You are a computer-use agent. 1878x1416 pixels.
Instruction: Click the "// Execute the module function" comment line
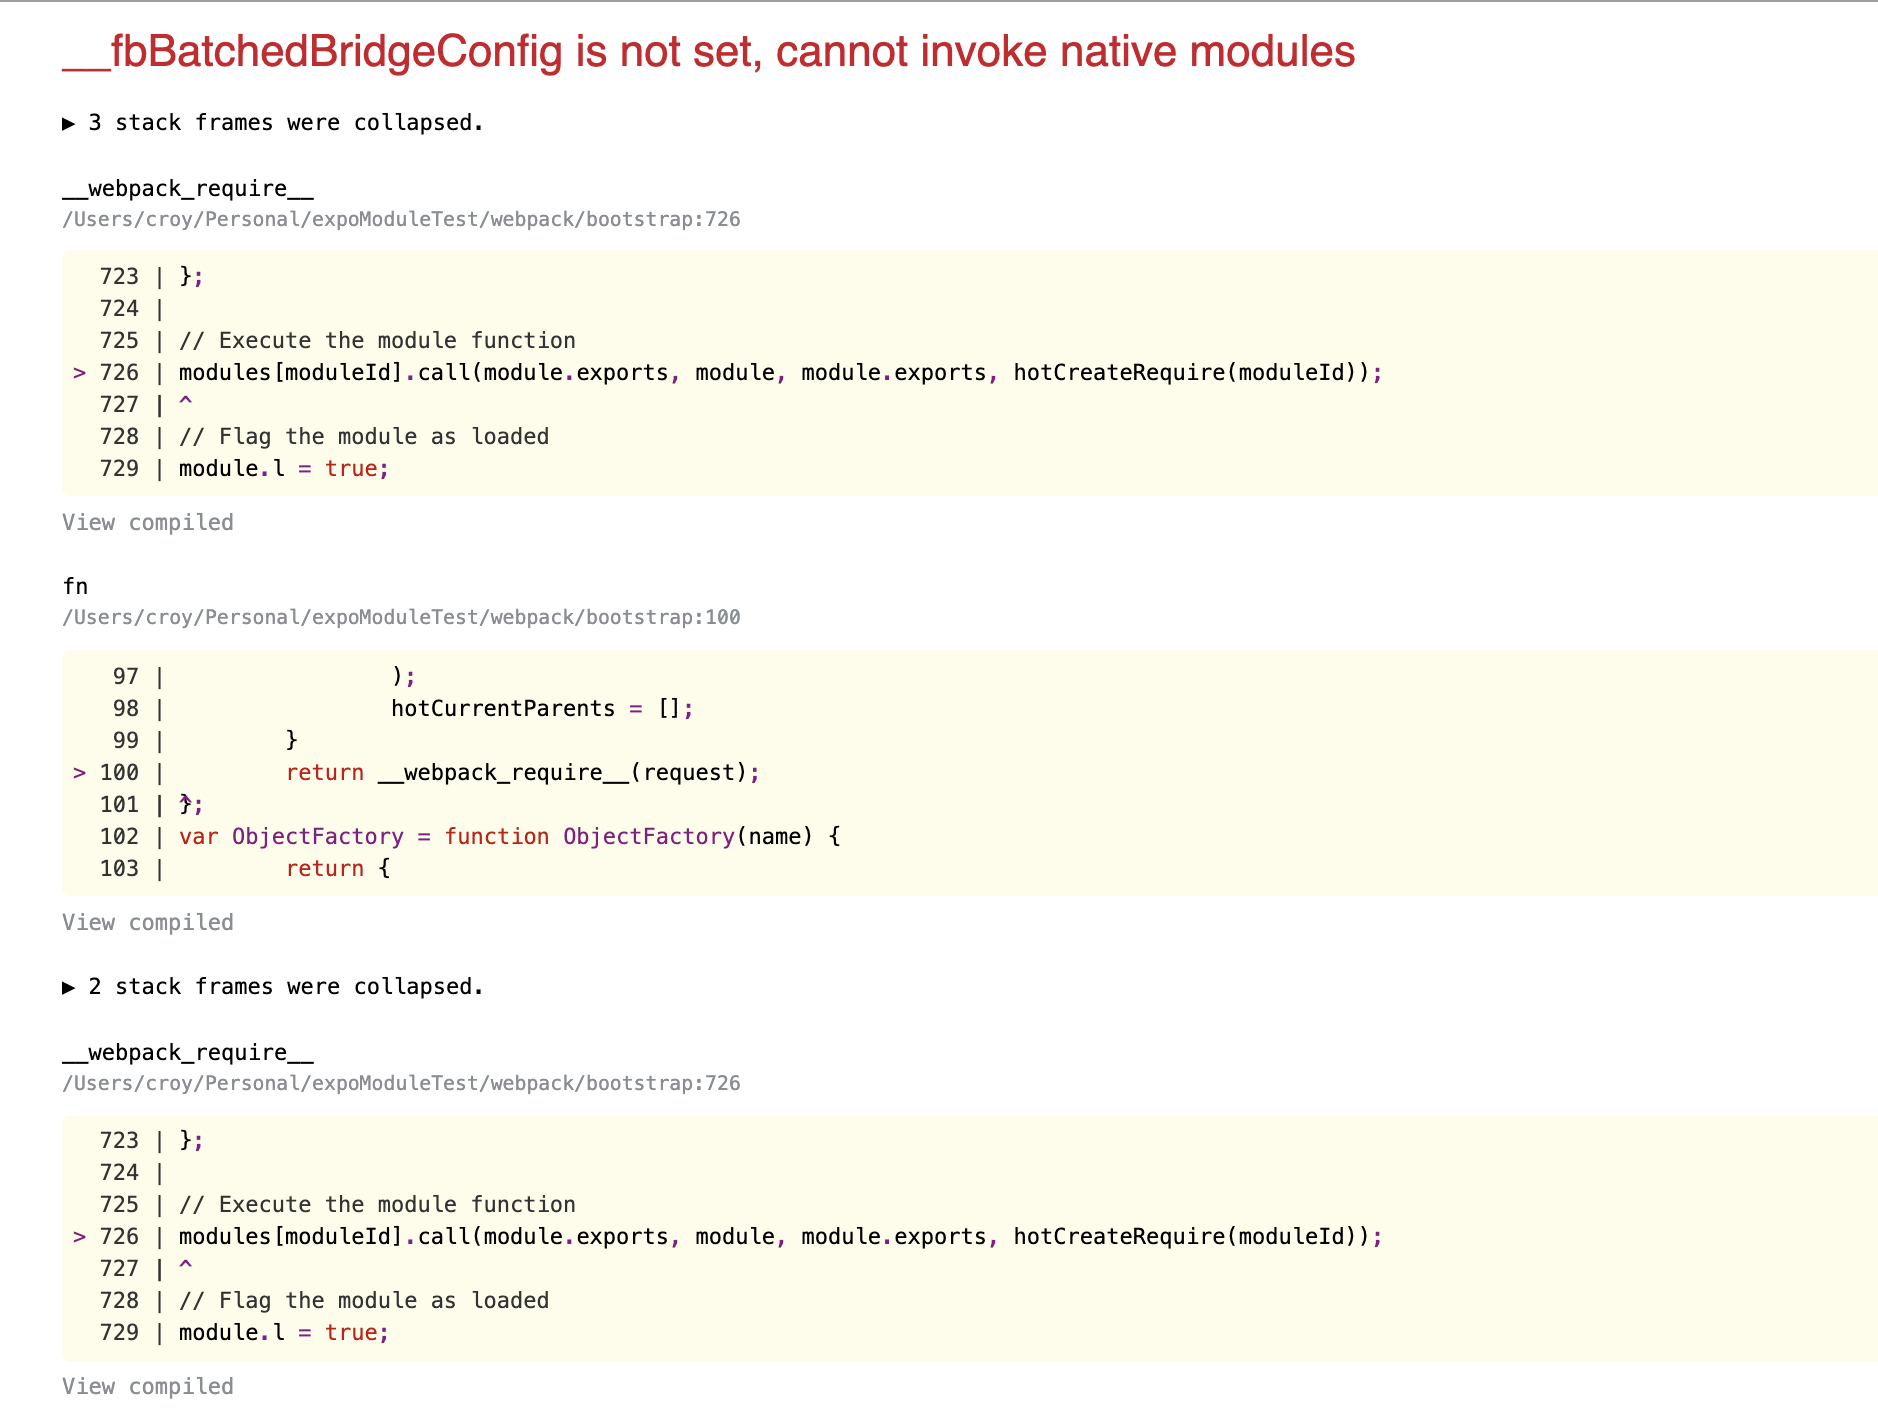point(376,339)
